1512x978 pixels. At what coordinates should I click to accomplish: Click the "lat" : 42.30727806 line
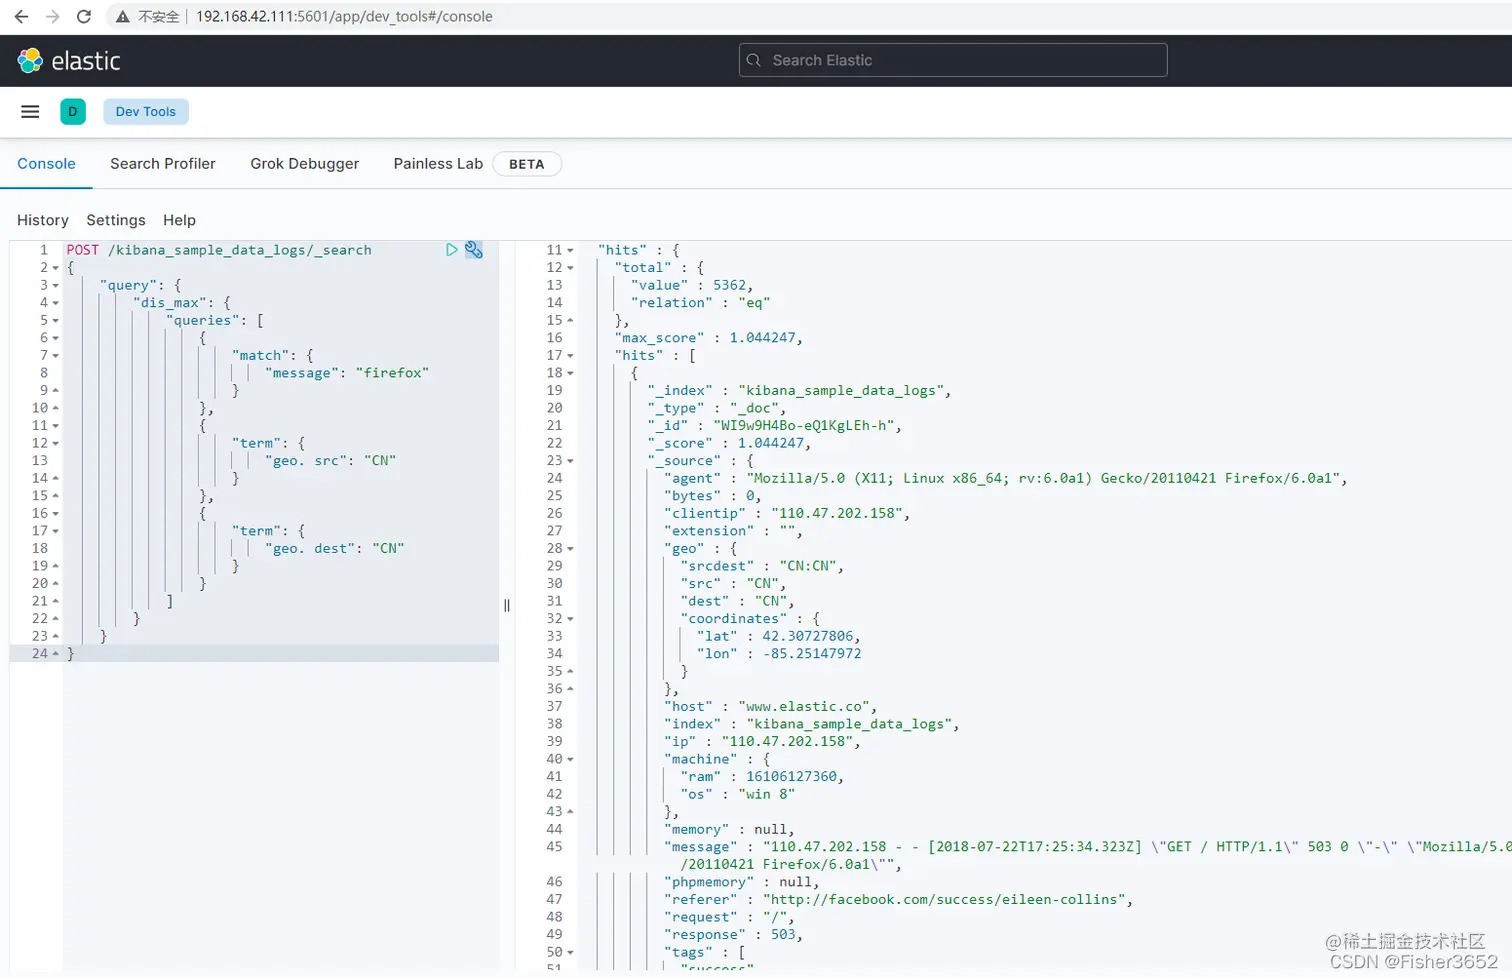[x=779, y=636]
